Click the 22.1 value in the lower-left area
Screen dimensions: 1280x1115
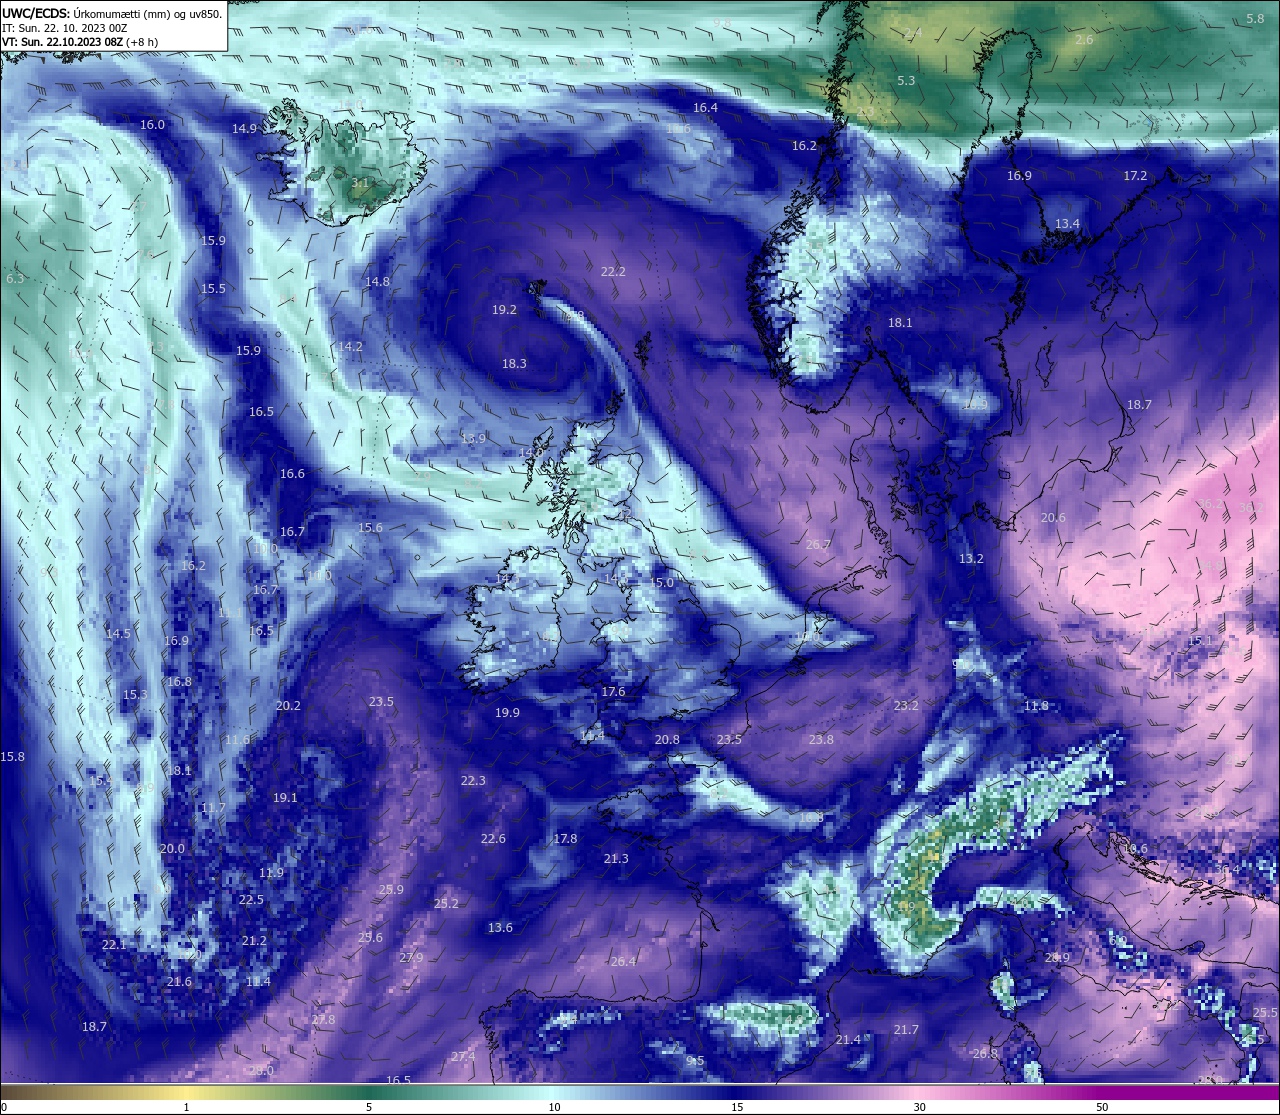coord(114,945)
